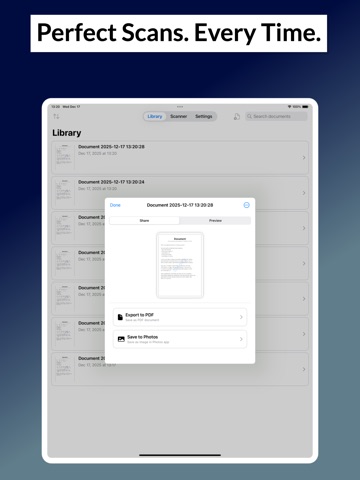
Task: Tap the scanned page preview in the sheet
Action: [180, 265]
